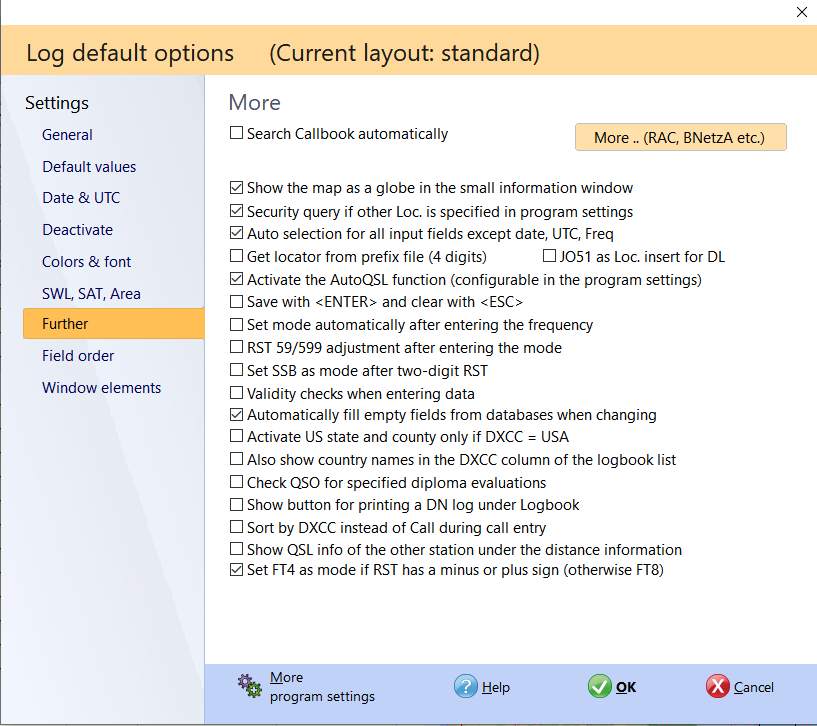Enable Validity checks when entering data

point(236,392)
